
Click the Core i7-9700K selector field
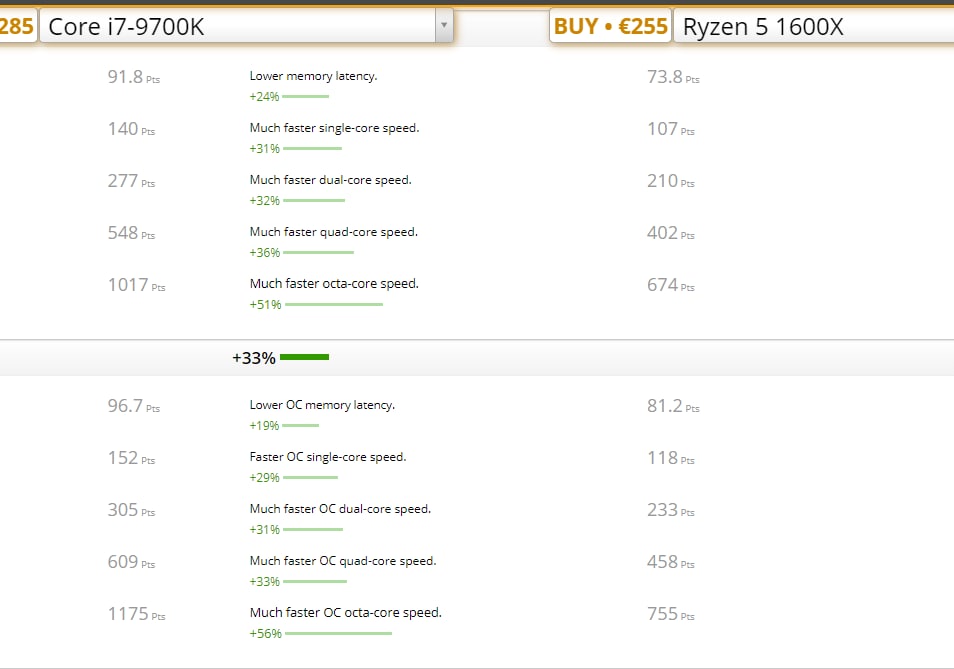pyautogui.click(x=246, y=26)
